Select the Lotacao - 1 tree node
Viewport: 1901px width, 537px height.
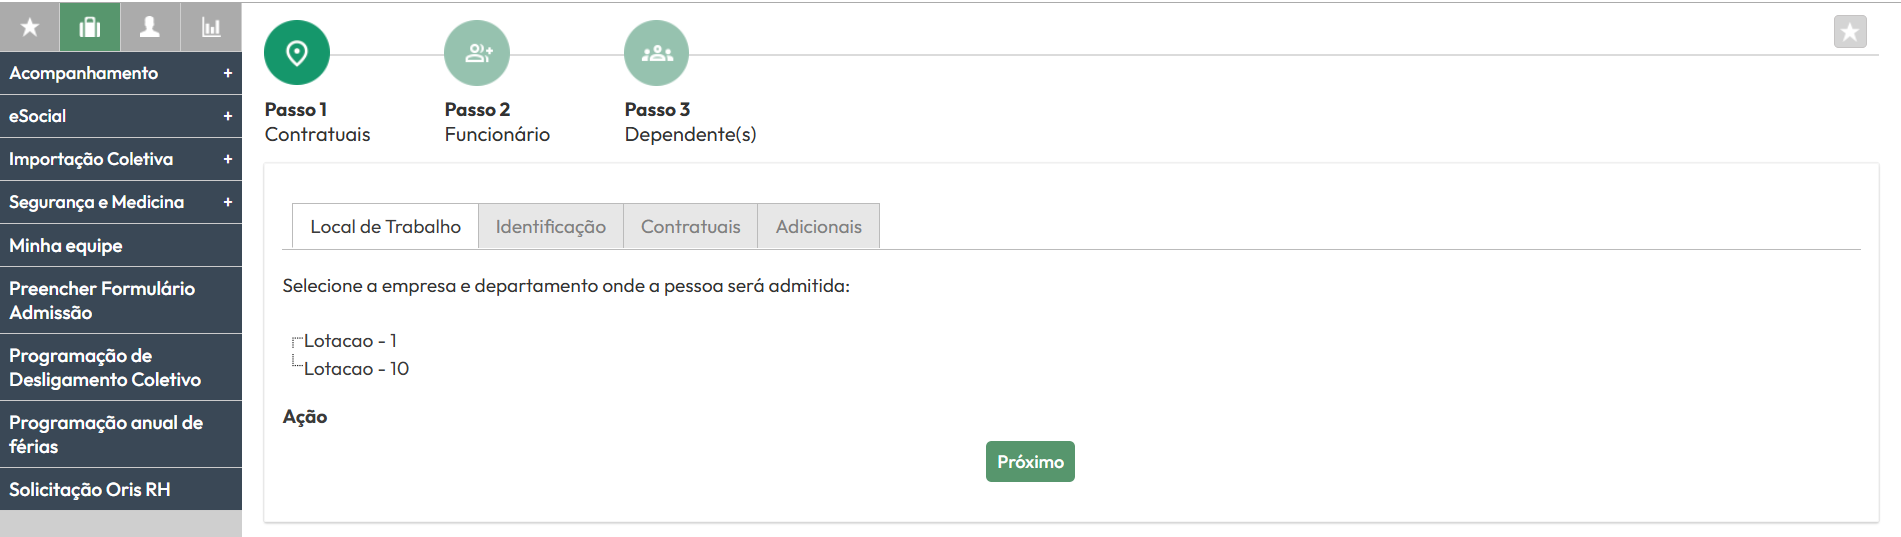point(350,341)
